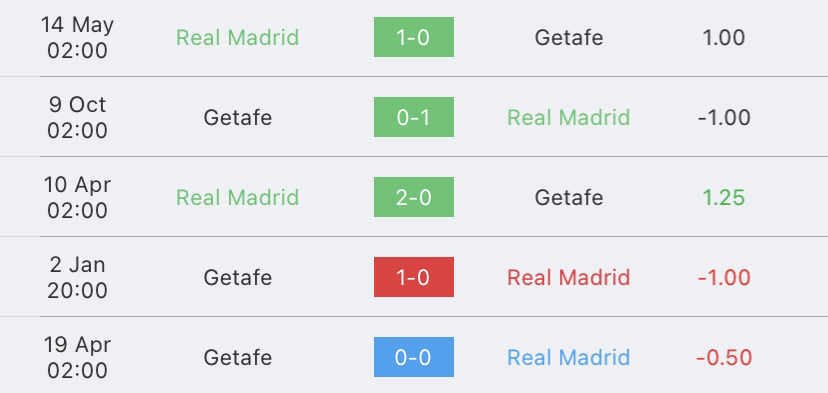This screenshot has width=828, height=393.
Task: Open the 0-1 score for 9 Oct
Action: tap(413, 117)
